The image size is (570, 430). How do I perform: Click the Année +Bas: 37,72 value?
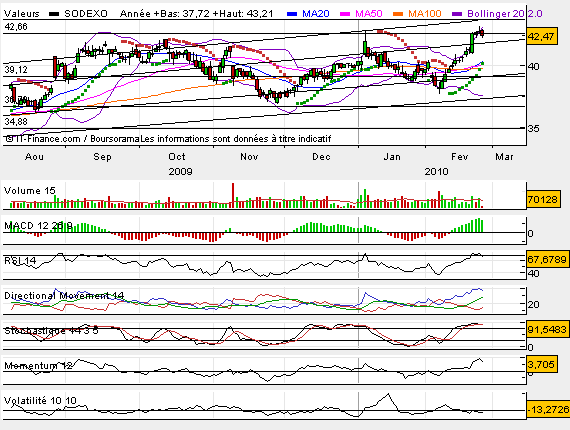(165, 14)
